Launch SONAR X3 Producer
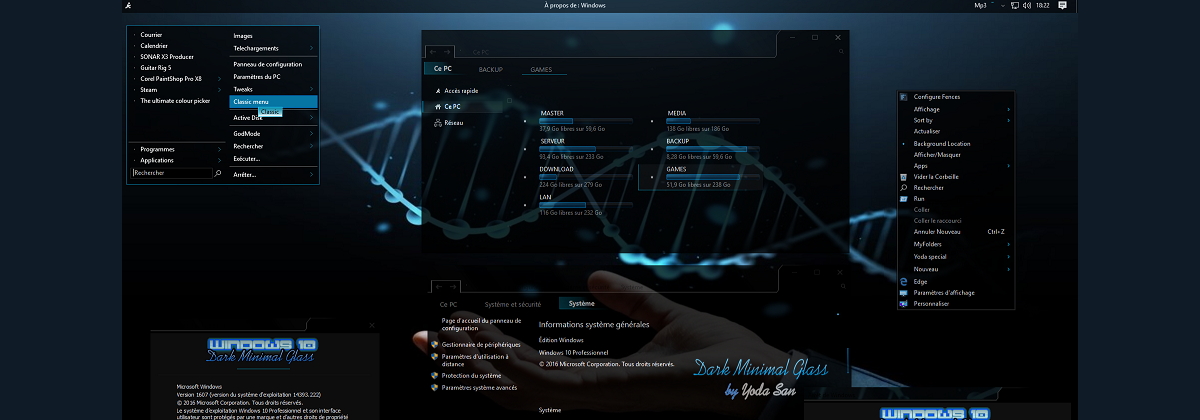Image resolution: width=1200 pixels, height=420 pixels. coord(167,57)
